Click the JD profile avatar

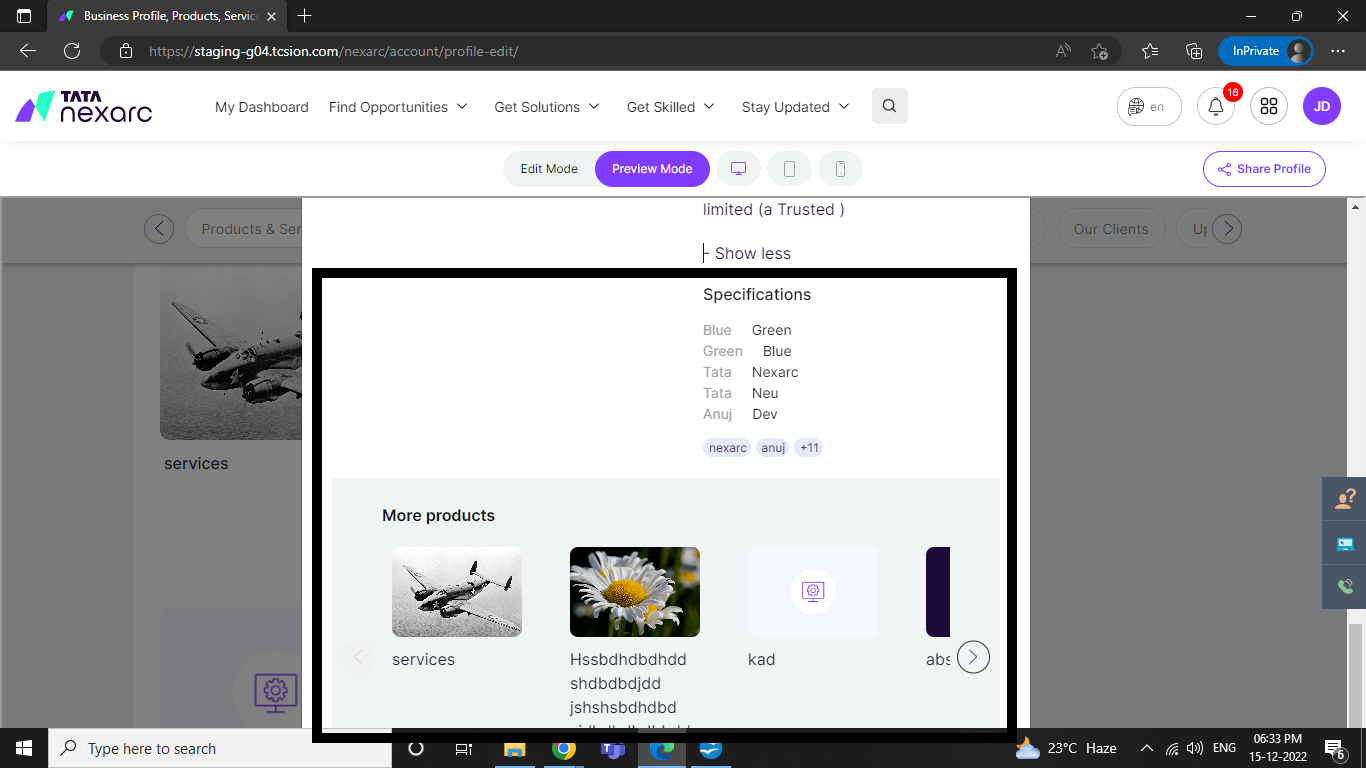click(1322, 106)
